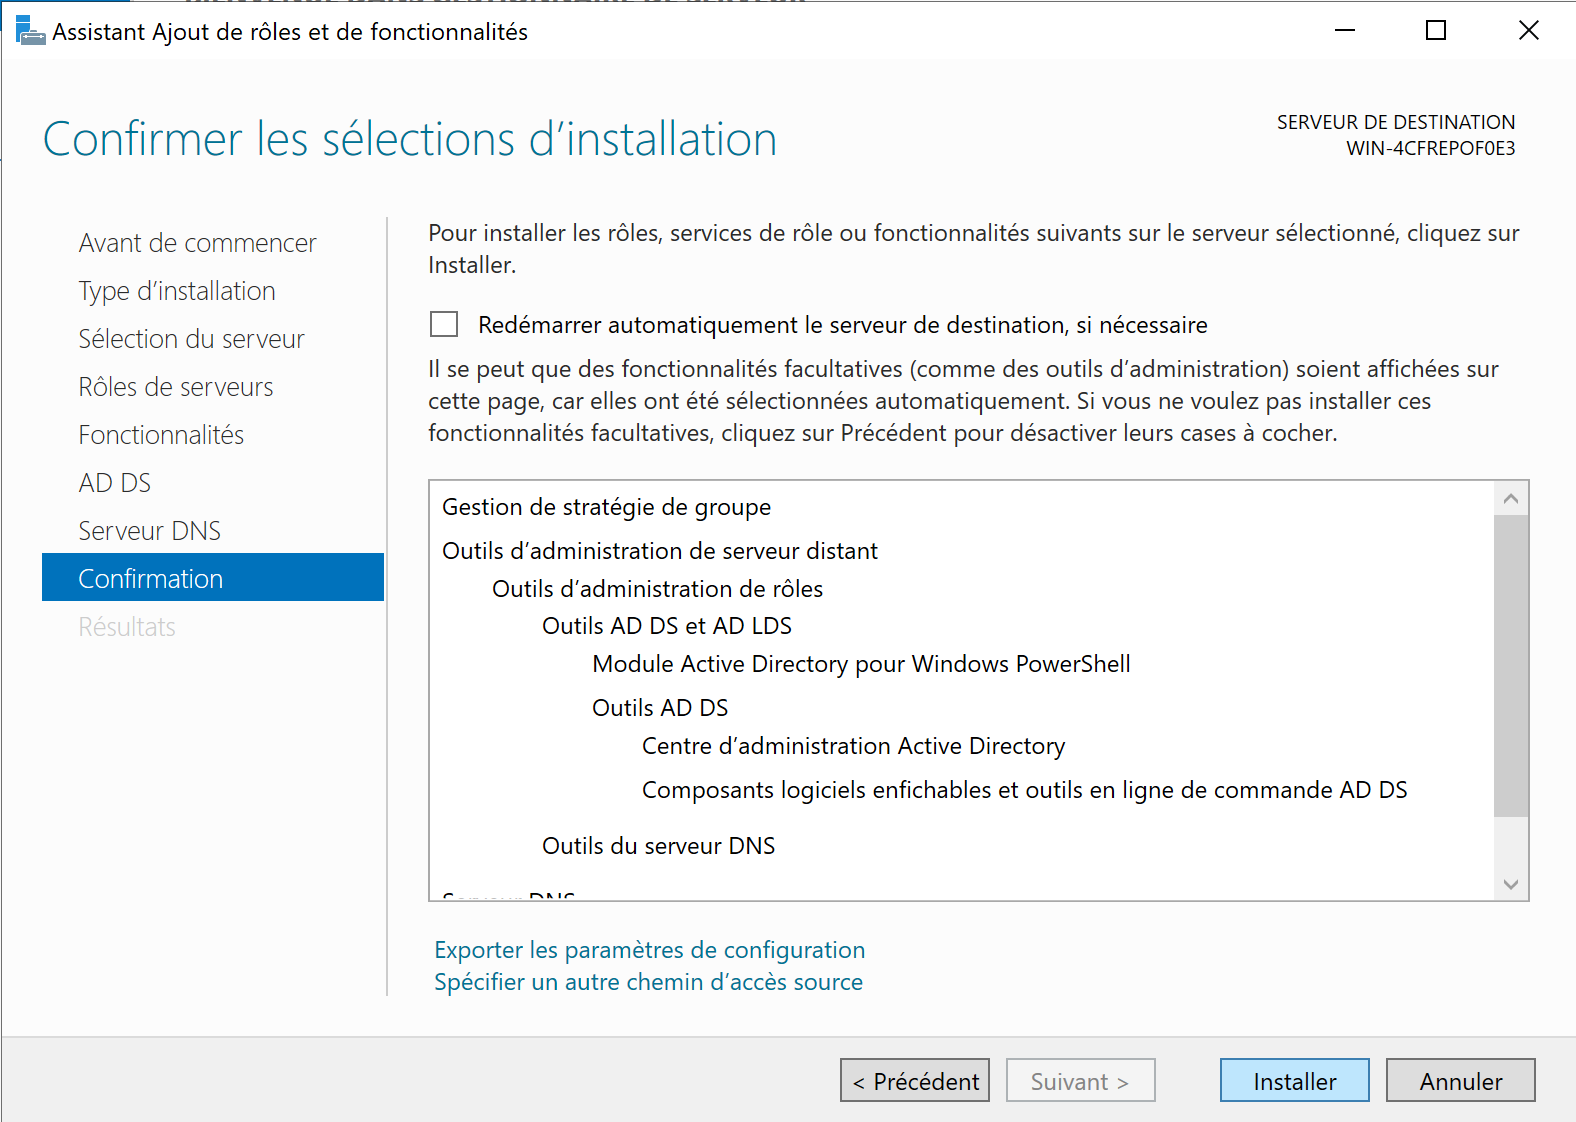The image size is (1576, 1122).
Task: Cancel the wizard with Annuler
Action: [1460, 1081]
